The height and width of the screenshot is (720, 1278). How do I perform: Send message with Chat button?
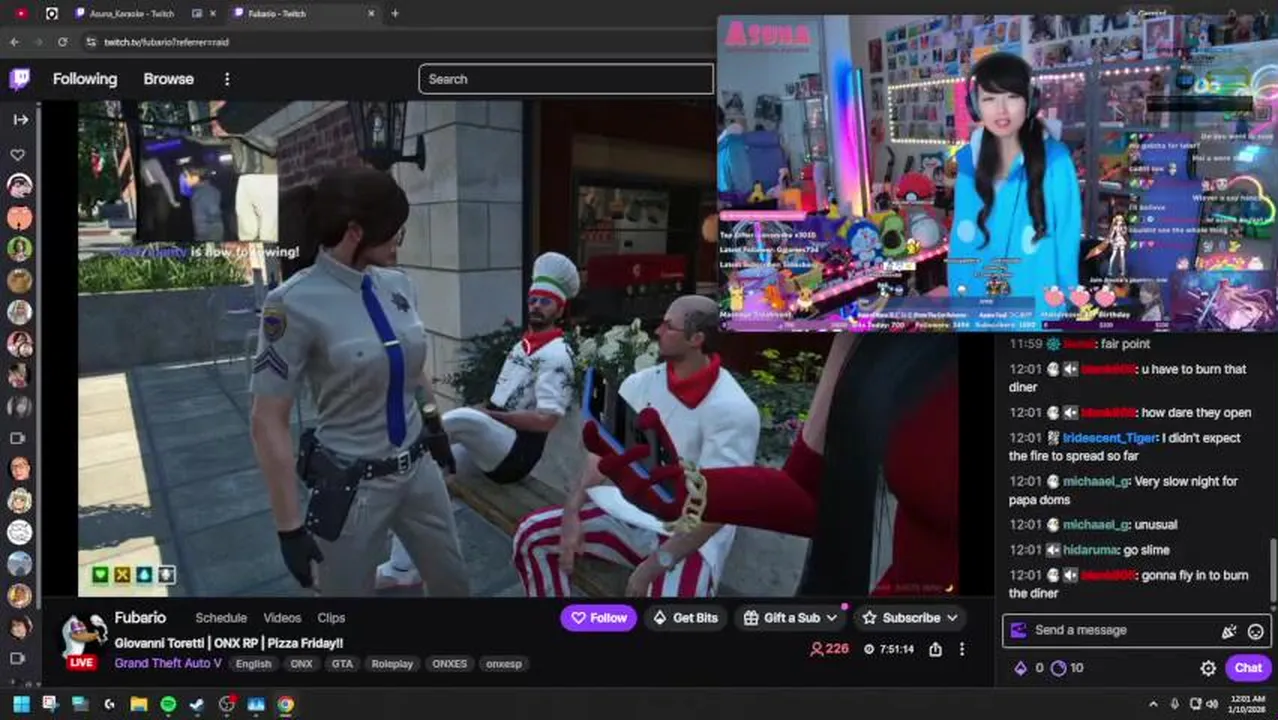1248,668
